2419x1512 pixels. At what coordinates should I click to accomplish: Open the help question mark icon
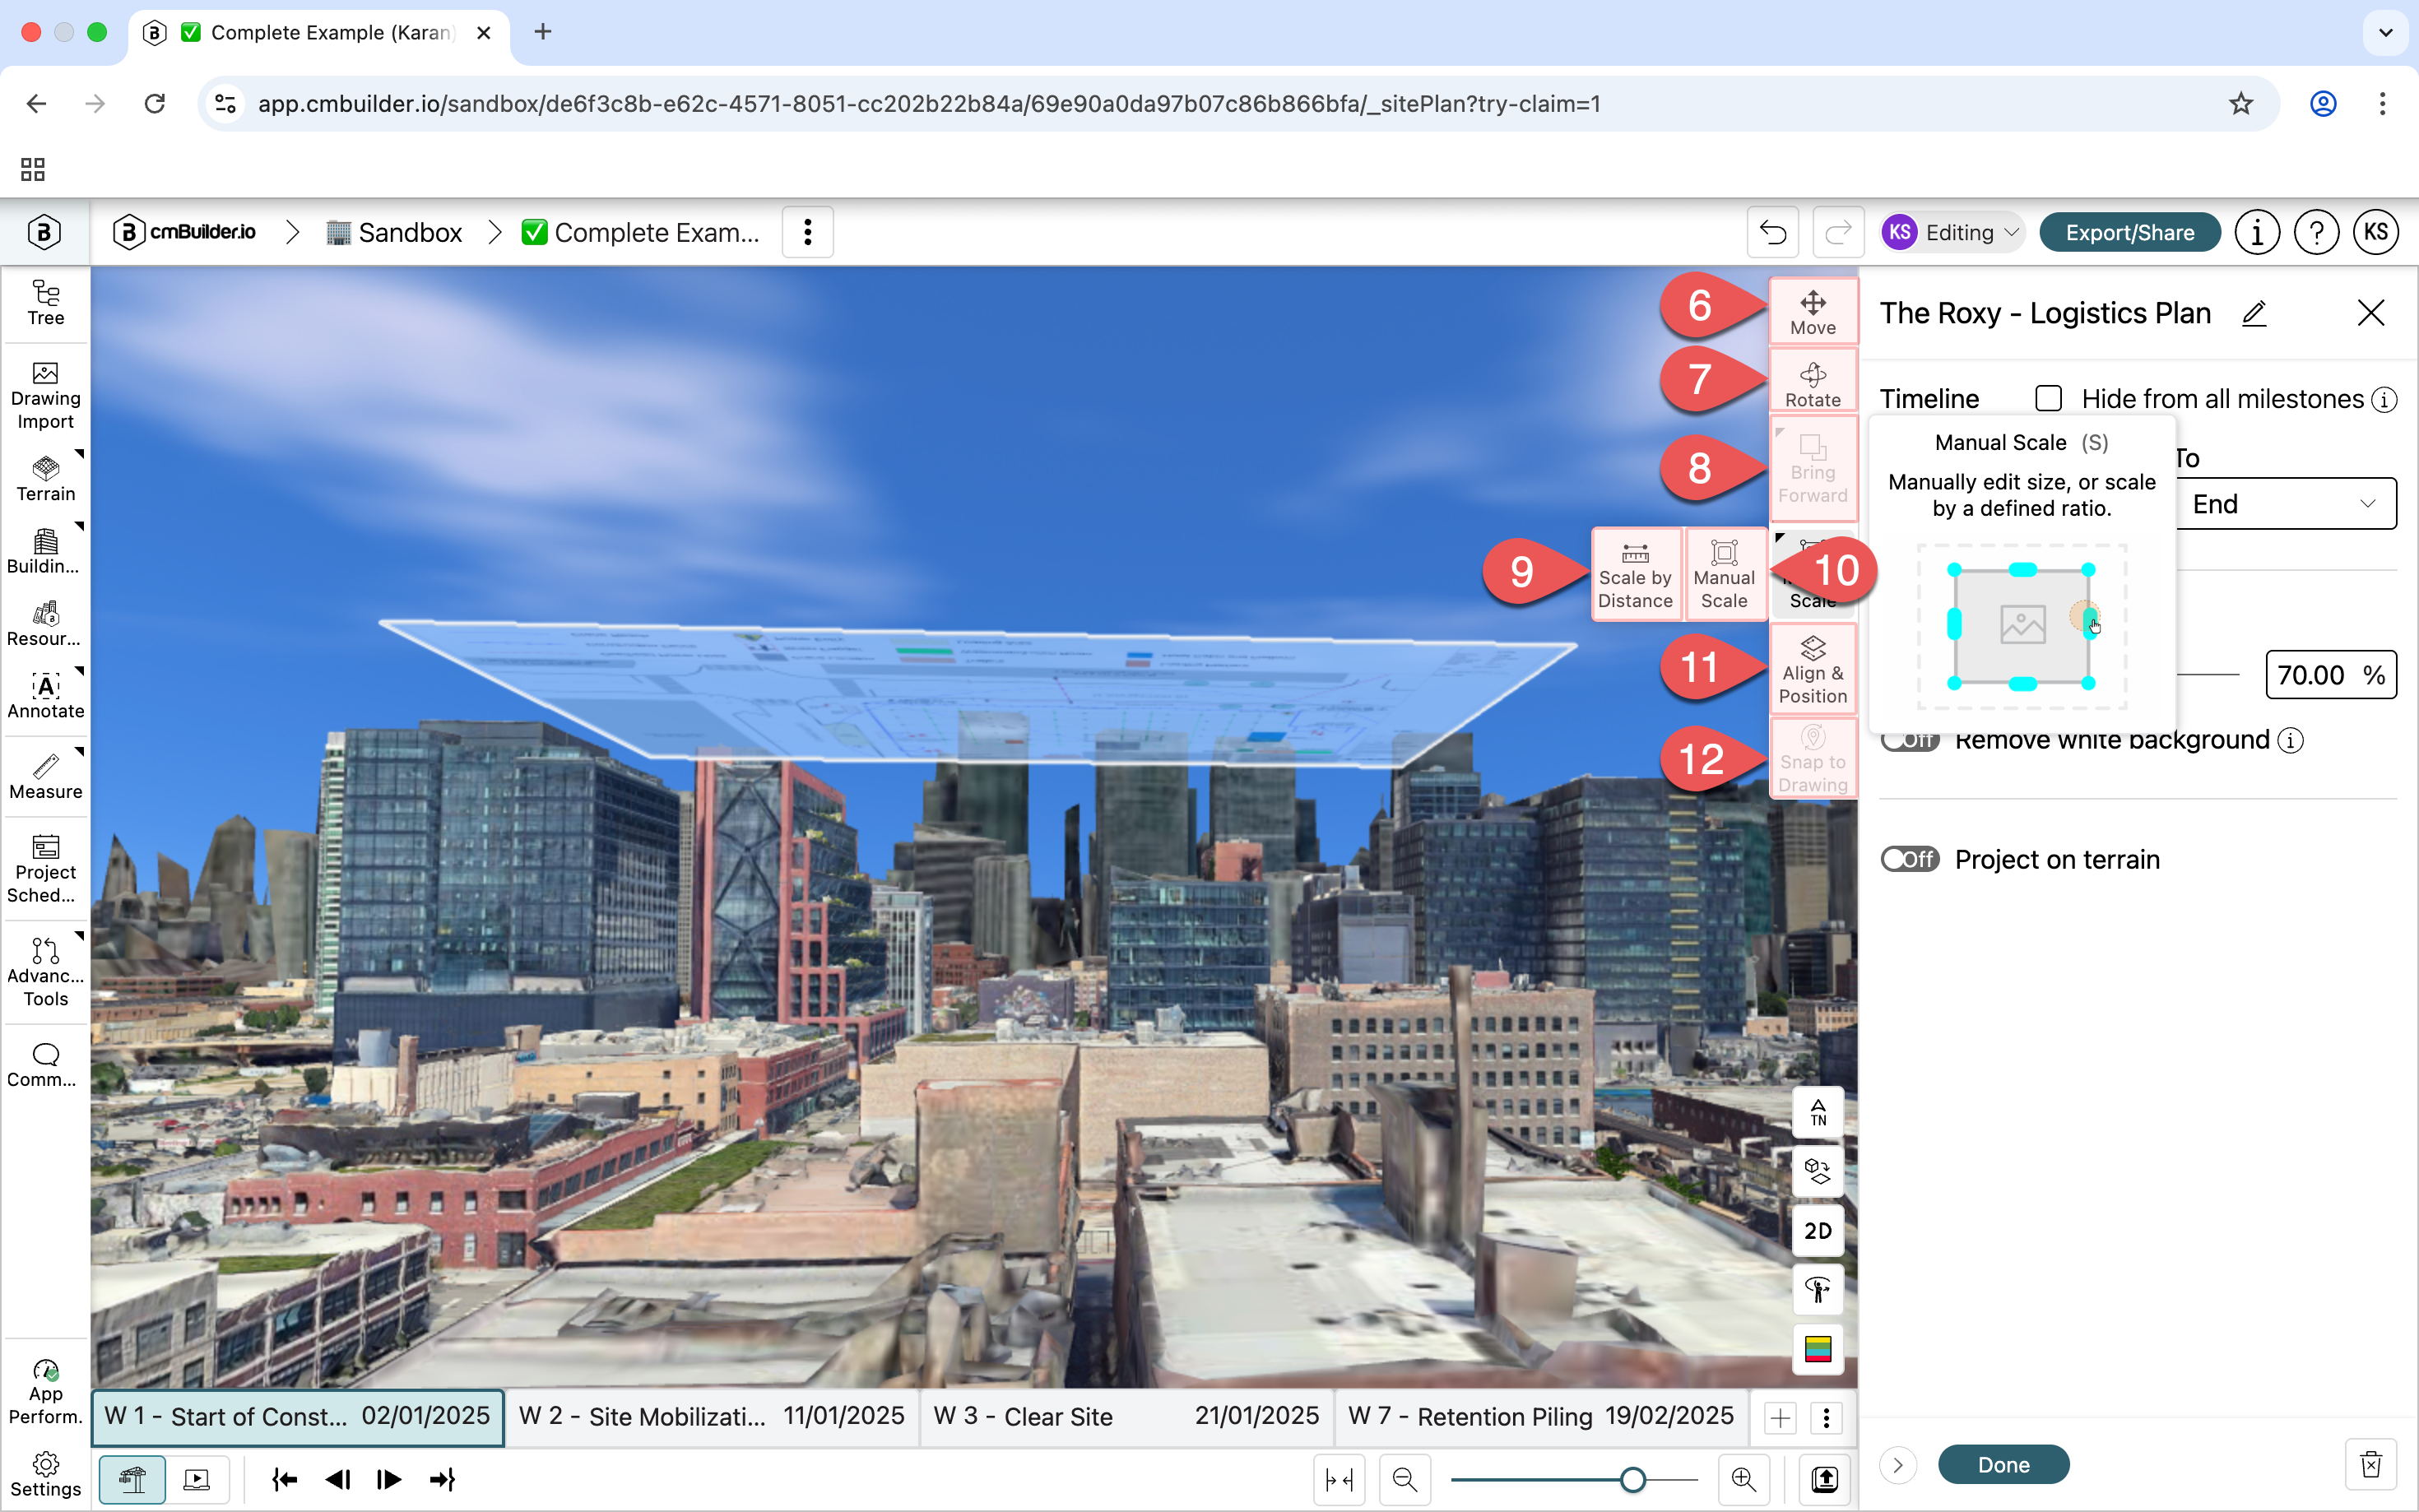[x=2316, y=233]
